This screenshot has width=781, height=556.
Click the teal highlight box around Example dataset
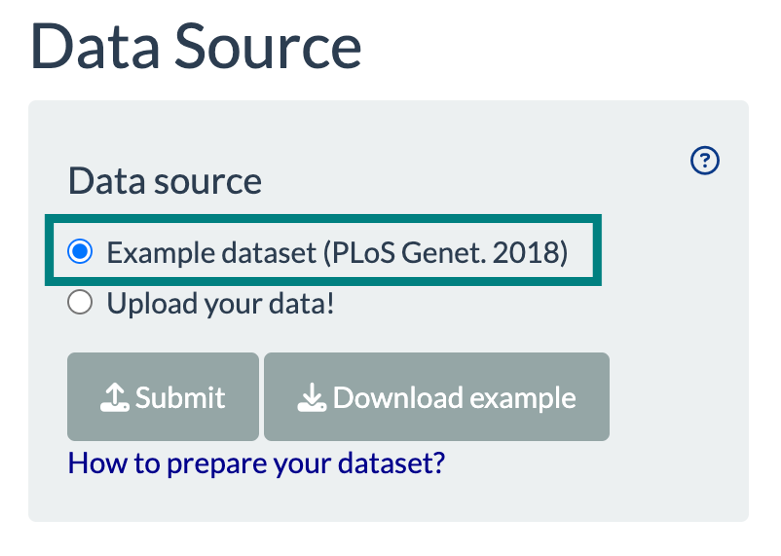point(597,253)
